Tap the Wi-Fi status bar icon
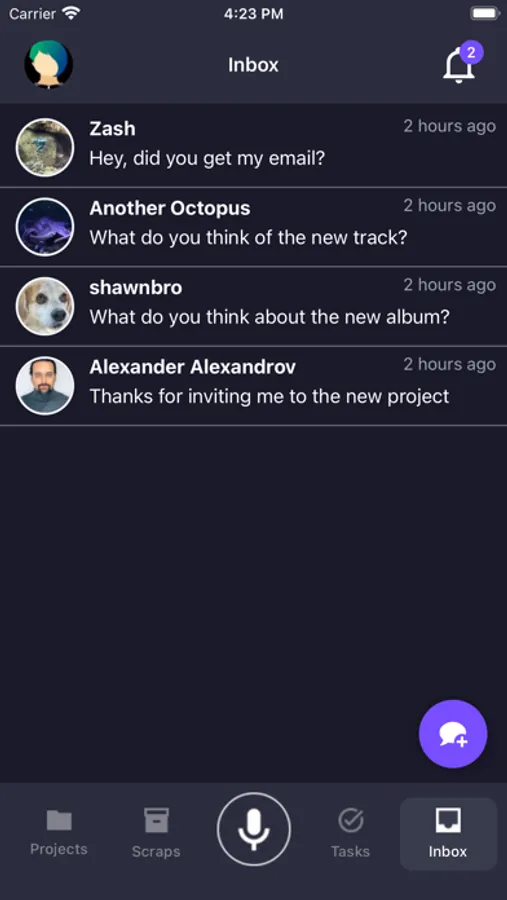This screenshot has width=507, height=900. coord(71,13)
